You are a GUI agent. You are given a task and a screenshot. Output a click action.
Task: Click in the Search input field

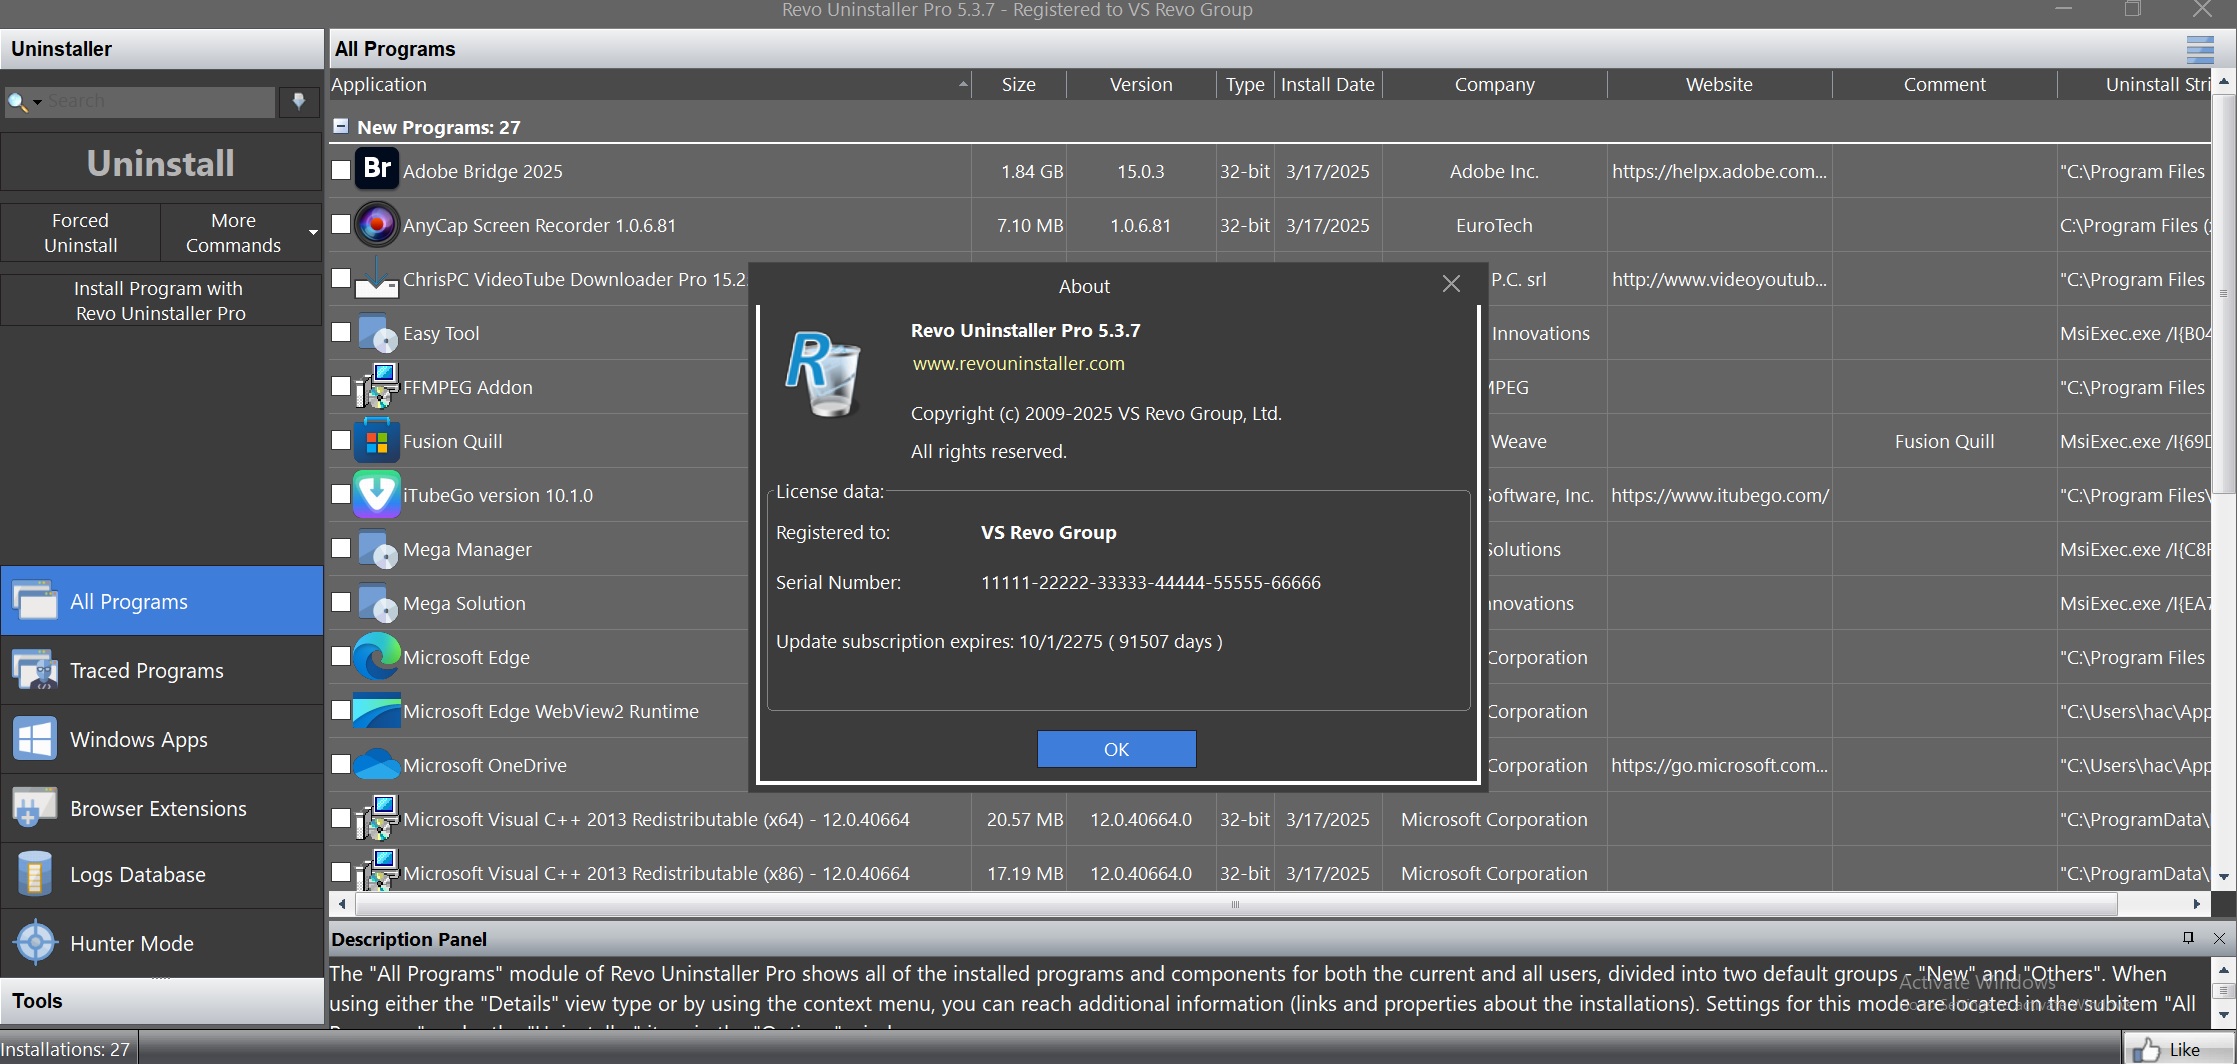pyautogui.click(x=160, y=101)
